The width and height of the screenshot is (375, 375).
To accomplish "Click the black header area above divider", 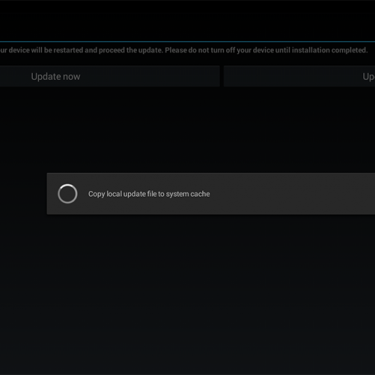I will point(187,21).
